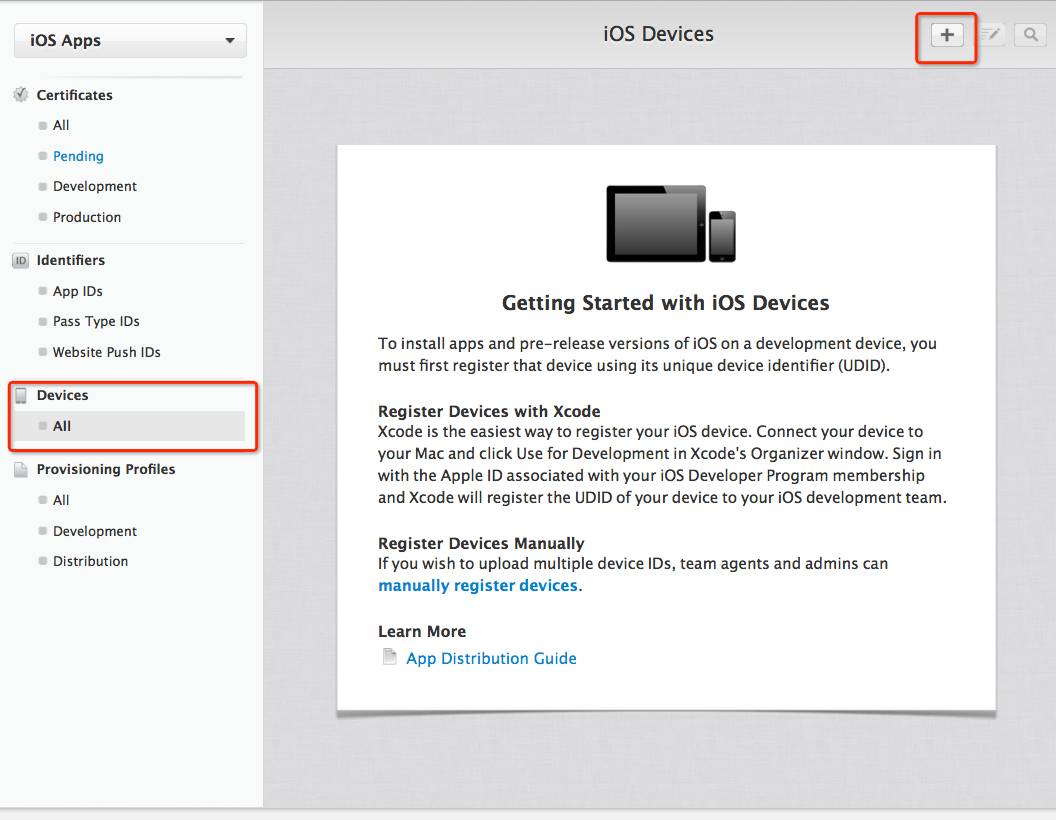Image resolution: width=1056 pixels, height=820 pixels.
Task: Open Distribution provisioning profiles
Action: [x=91, y=562]
